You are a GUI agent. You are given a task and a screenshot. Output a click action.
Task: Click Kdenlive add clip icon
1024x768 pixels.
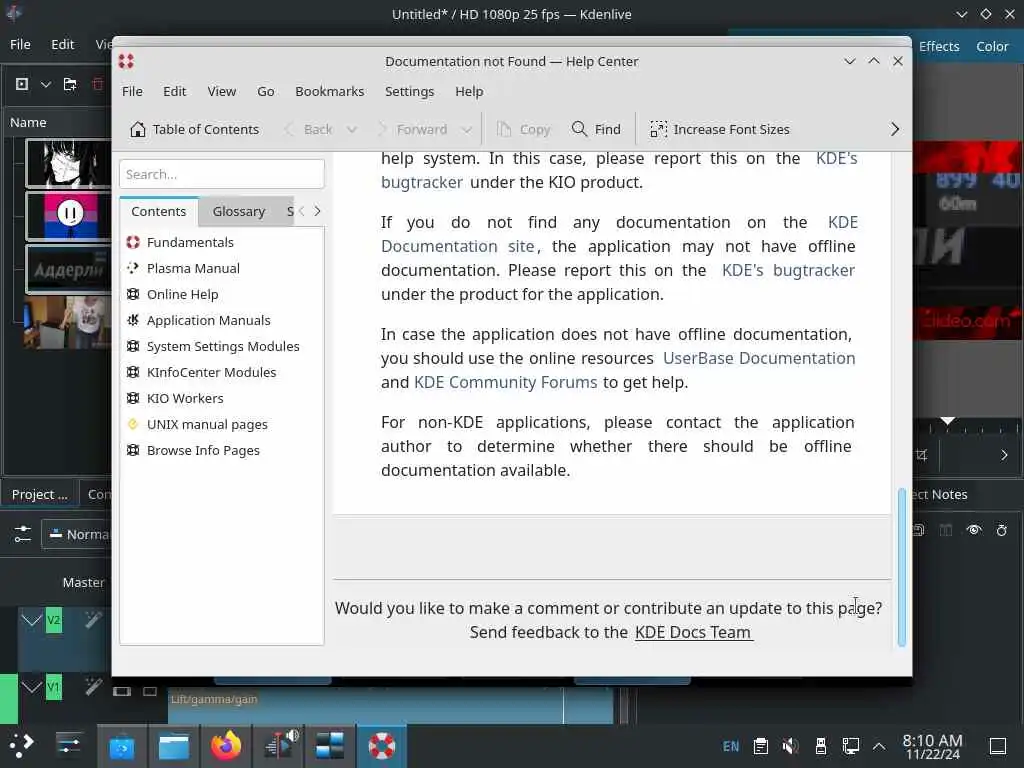click(x=22, y=84)
